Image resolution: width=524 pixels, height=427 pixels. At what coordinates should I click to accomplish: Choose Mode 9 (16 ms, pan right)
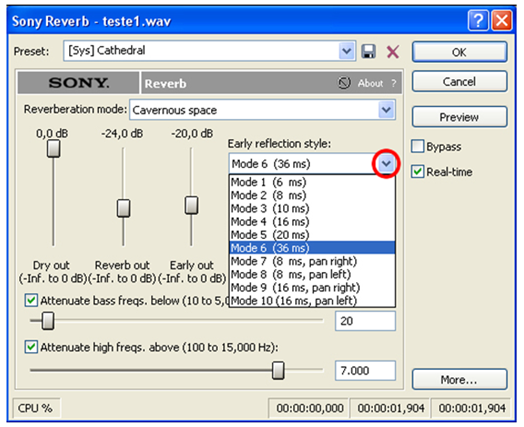pos(312,287)
